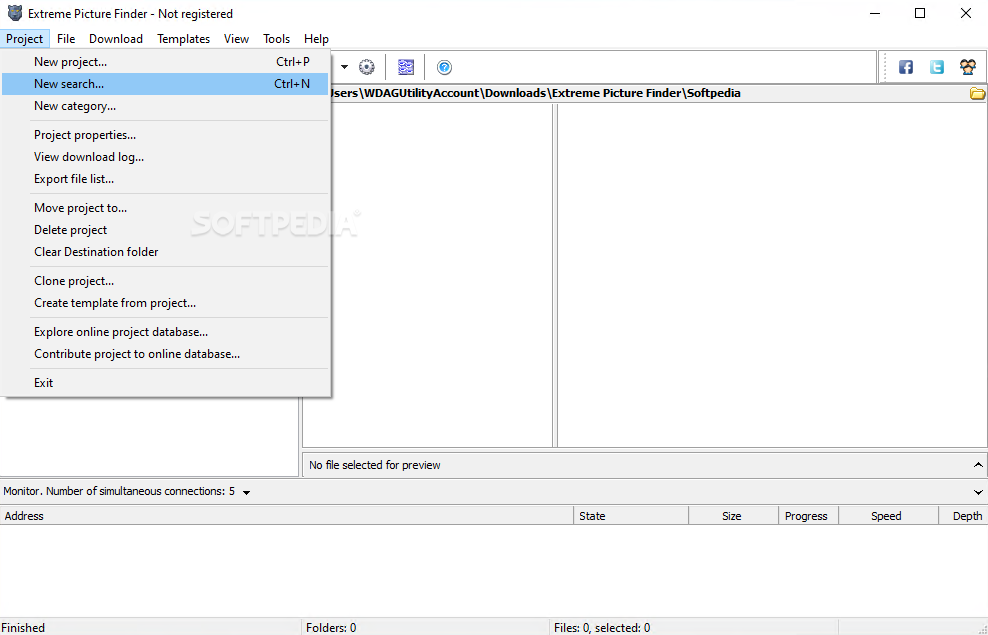
Task: Click the destination folder path text
Action: tap(535, 93)
